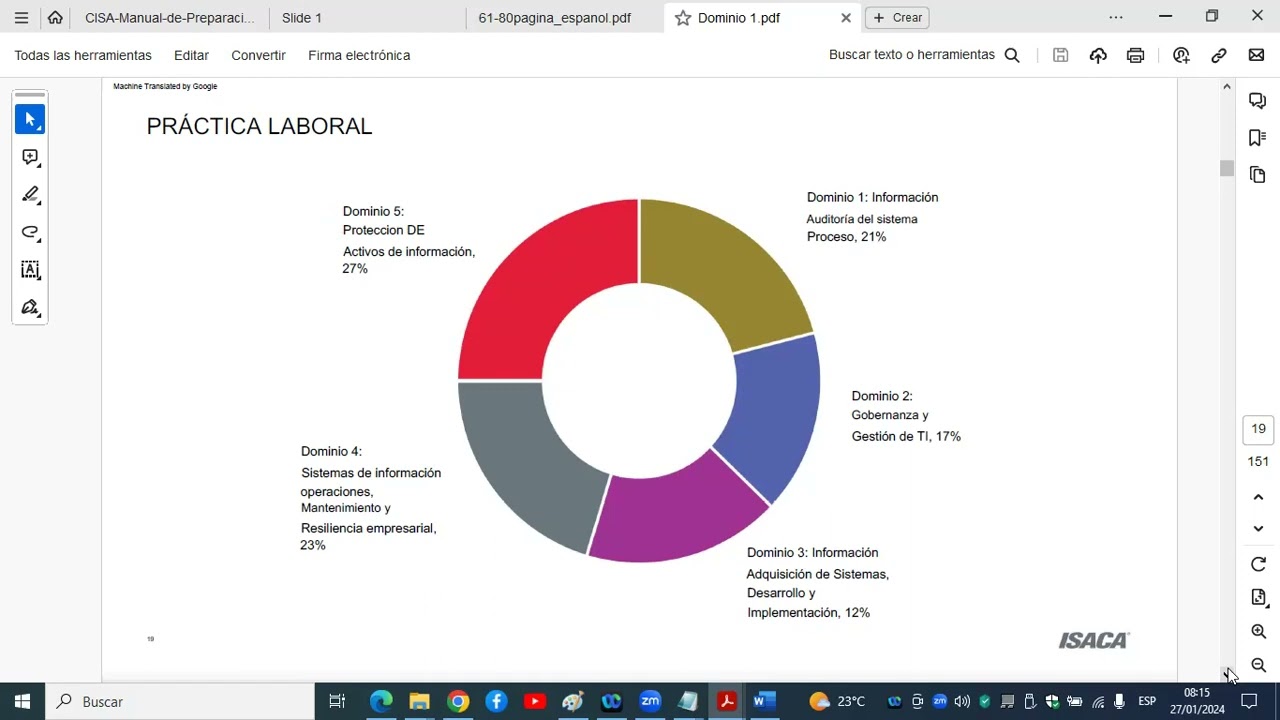Select the highlighter pen tool
This screenshot has width=1280, height=720.
click(x=30, y=194)
